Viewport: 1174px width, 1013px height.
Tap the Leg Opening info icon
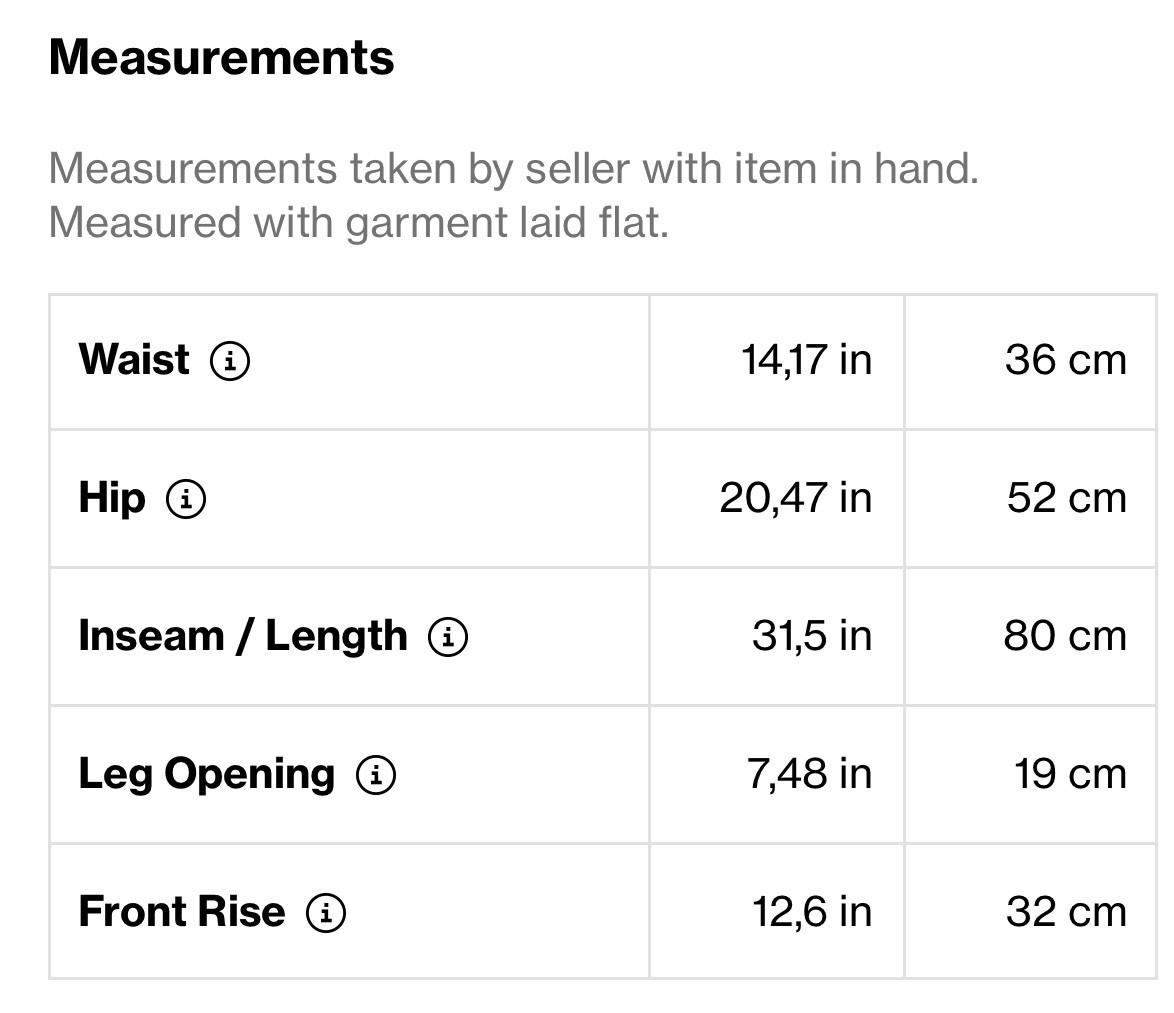click(376, 774)
